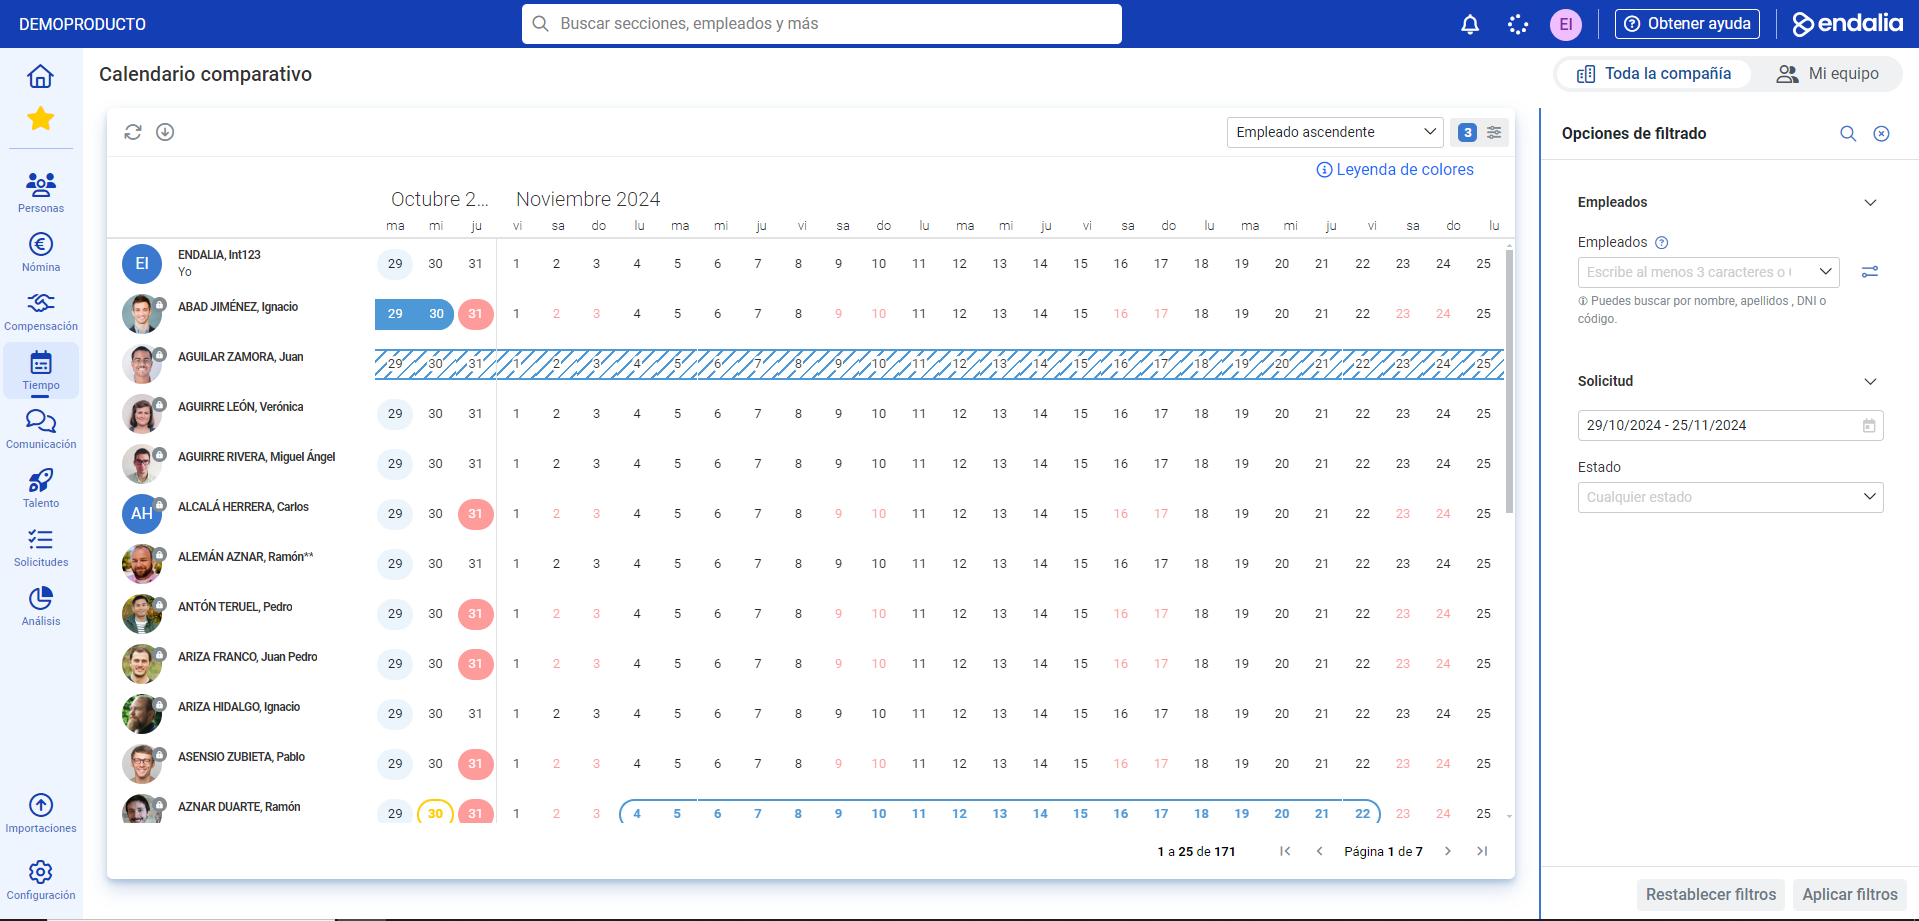Click red day 31 for ALCALÁ HERRERA, Carlos
The image size is (1919, 921).
pos(476,514)
